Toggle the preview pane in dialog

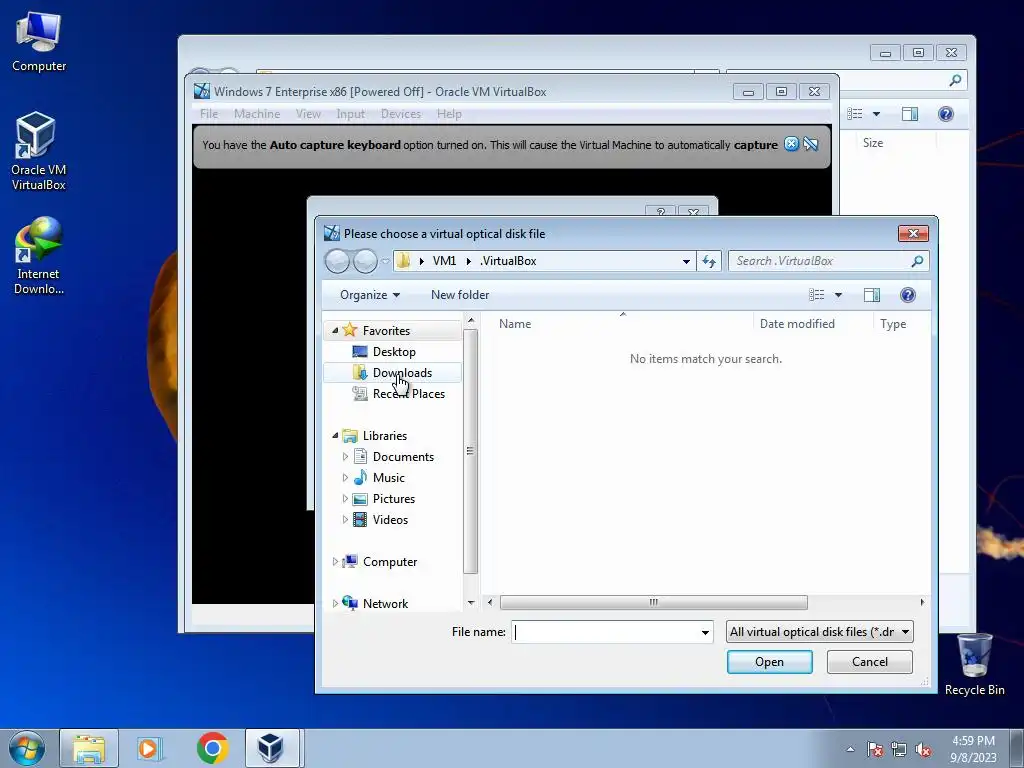tap(872, 295)
